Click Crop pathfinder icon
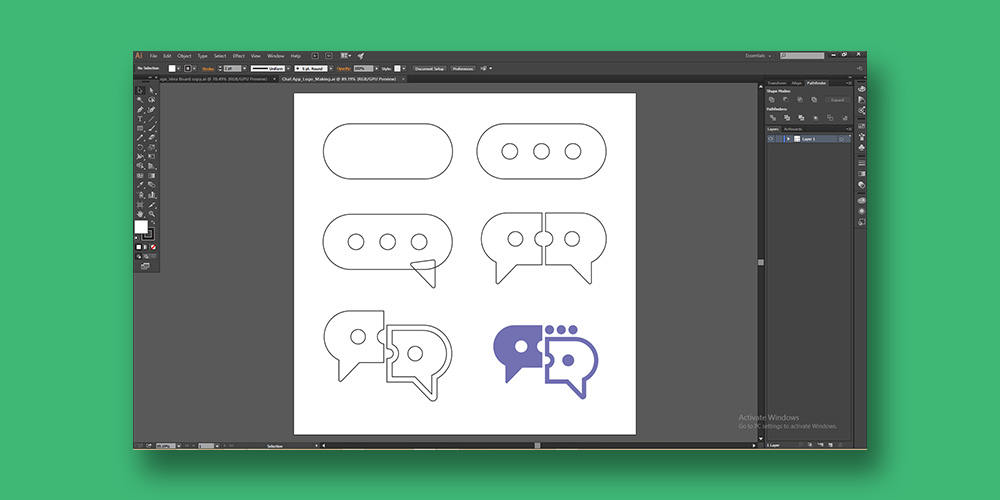 tap(816, 118)
